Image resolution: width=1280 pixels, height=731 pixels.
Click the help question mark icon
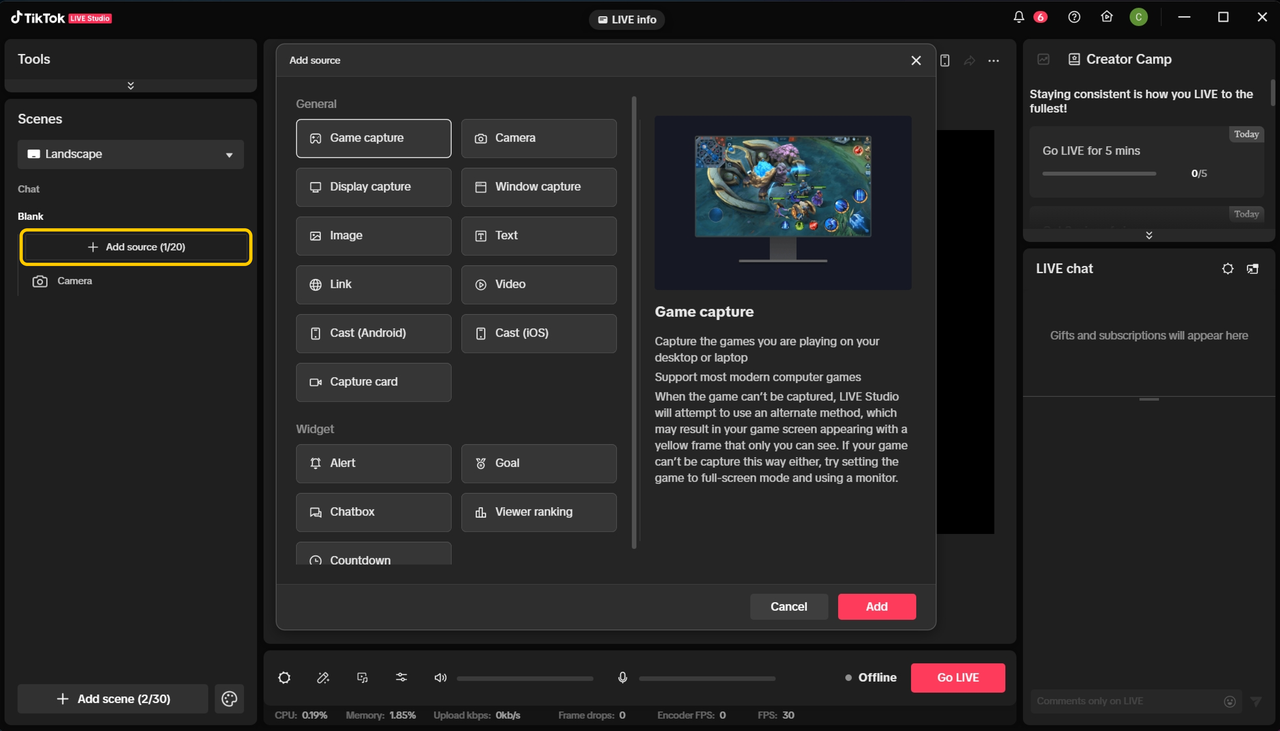click(x=1074, y=17)
